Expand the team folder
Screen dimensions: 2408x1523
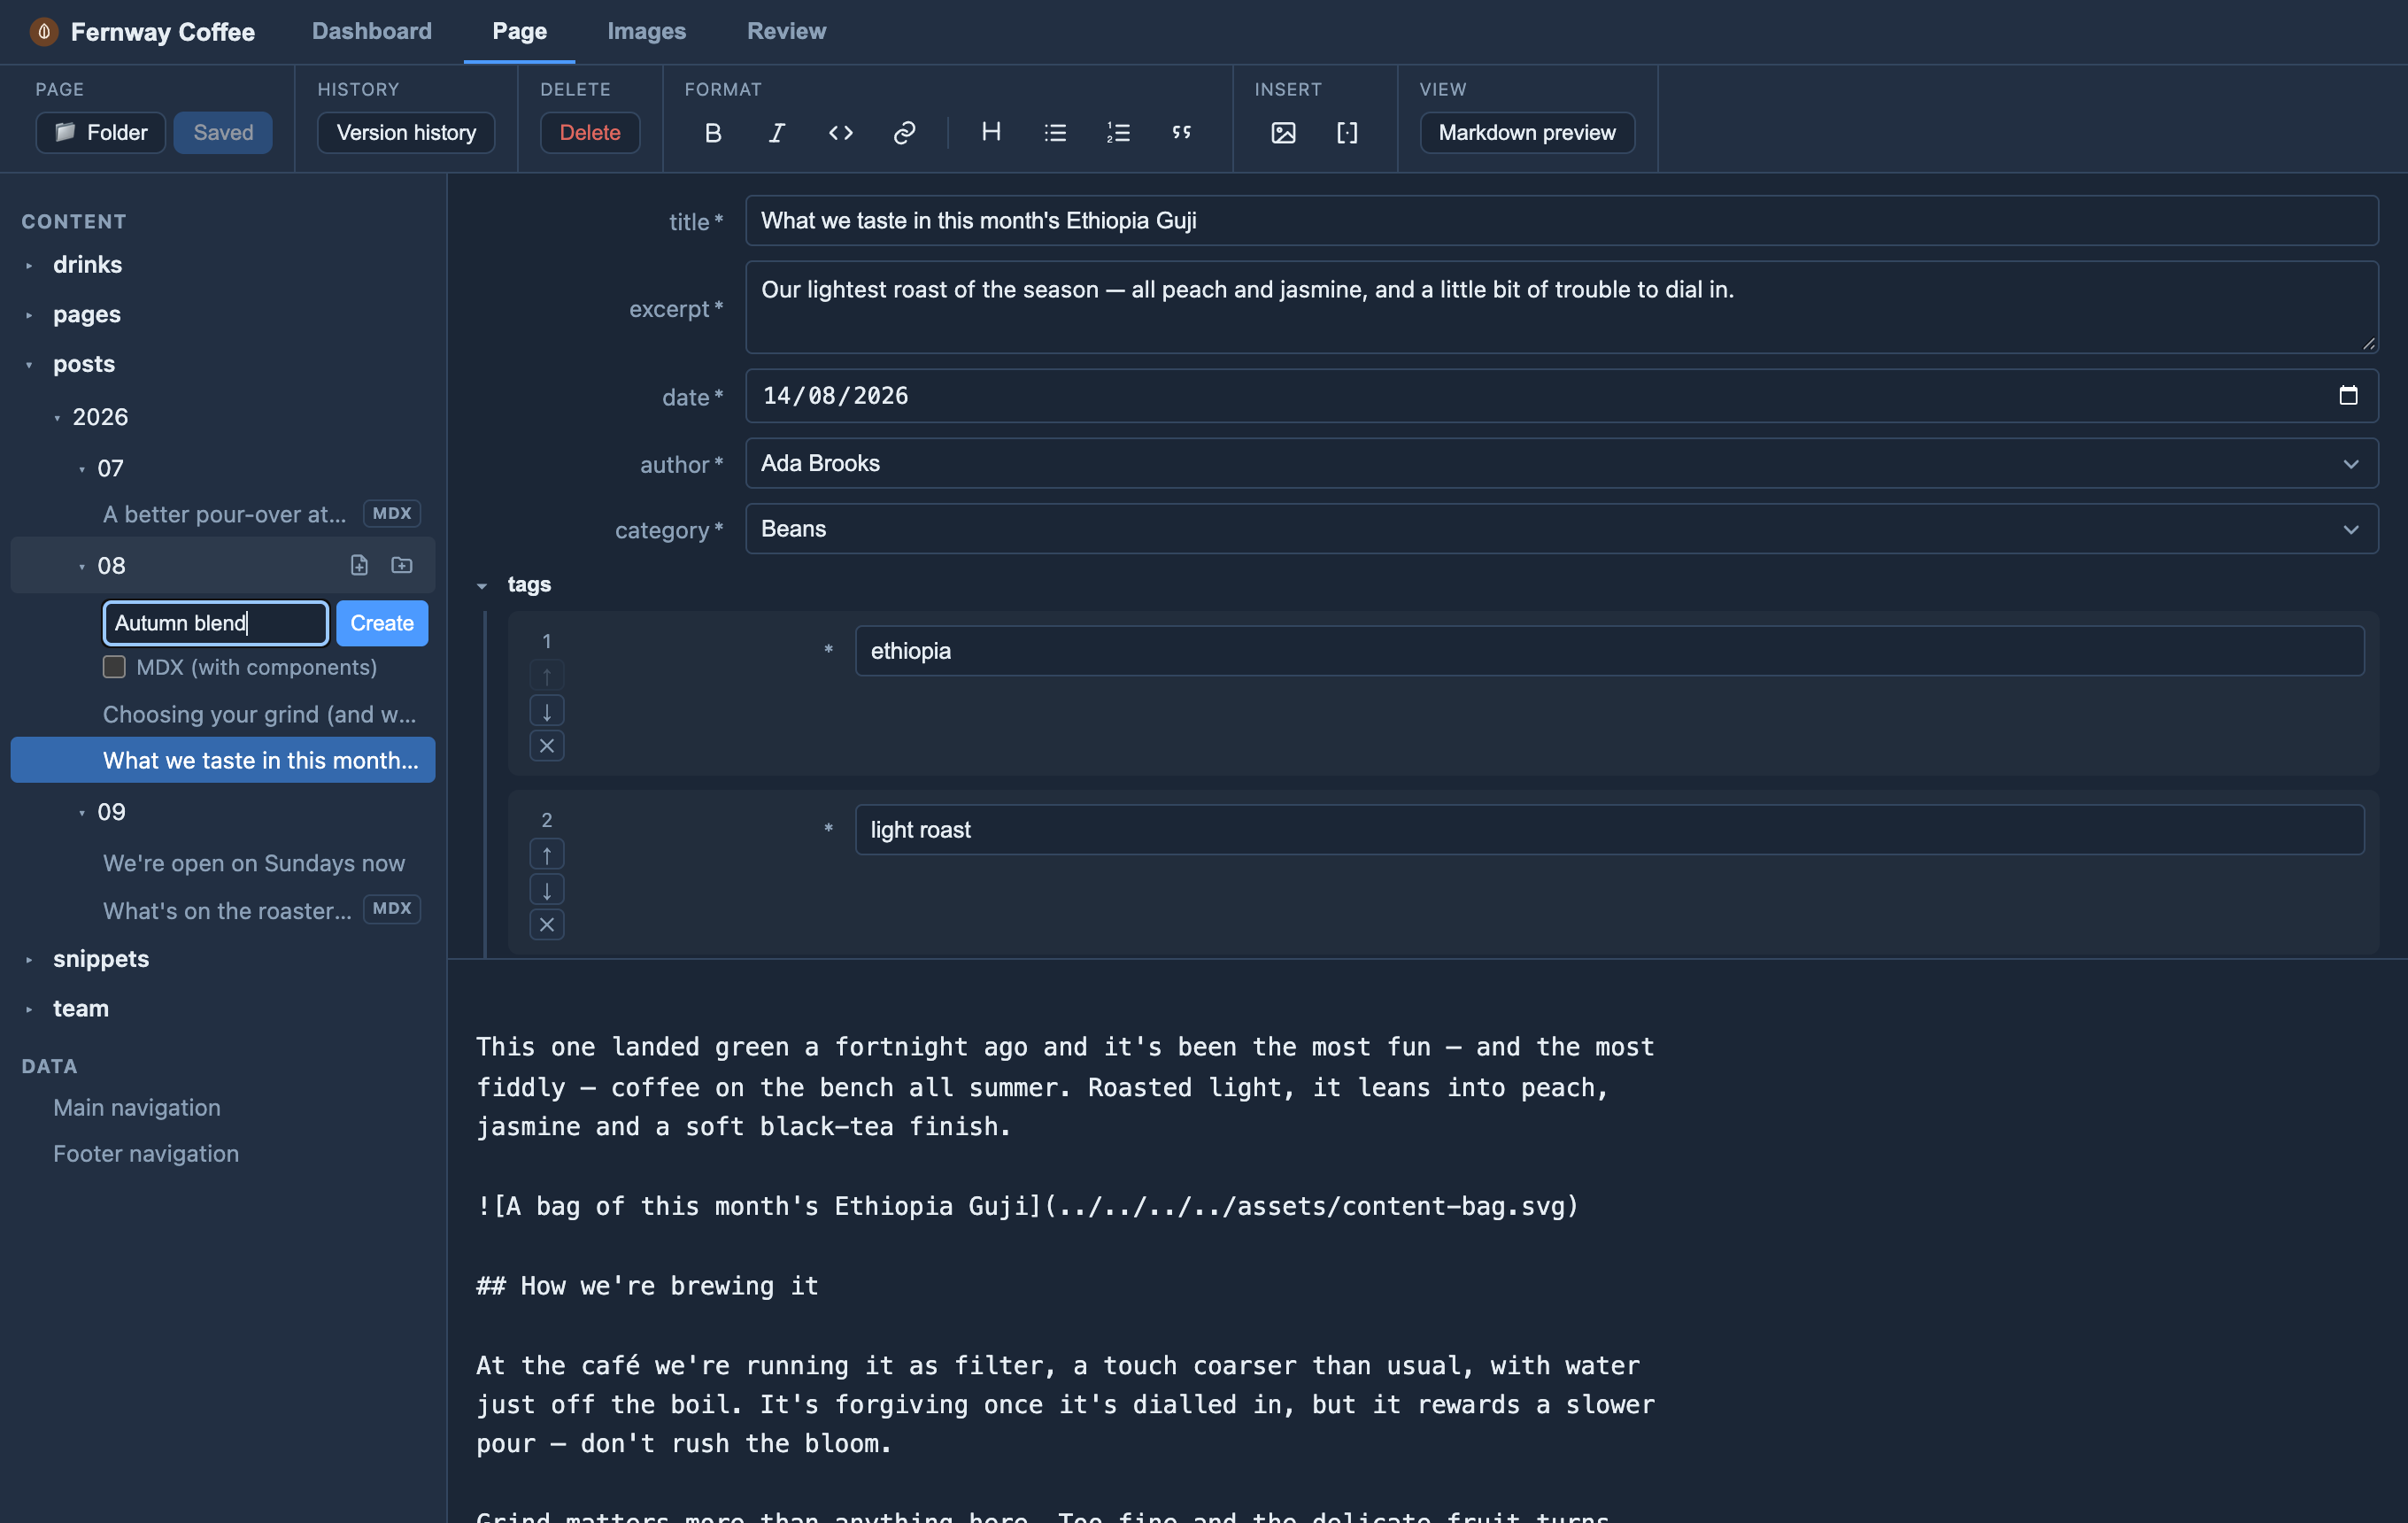point(29,1010)
